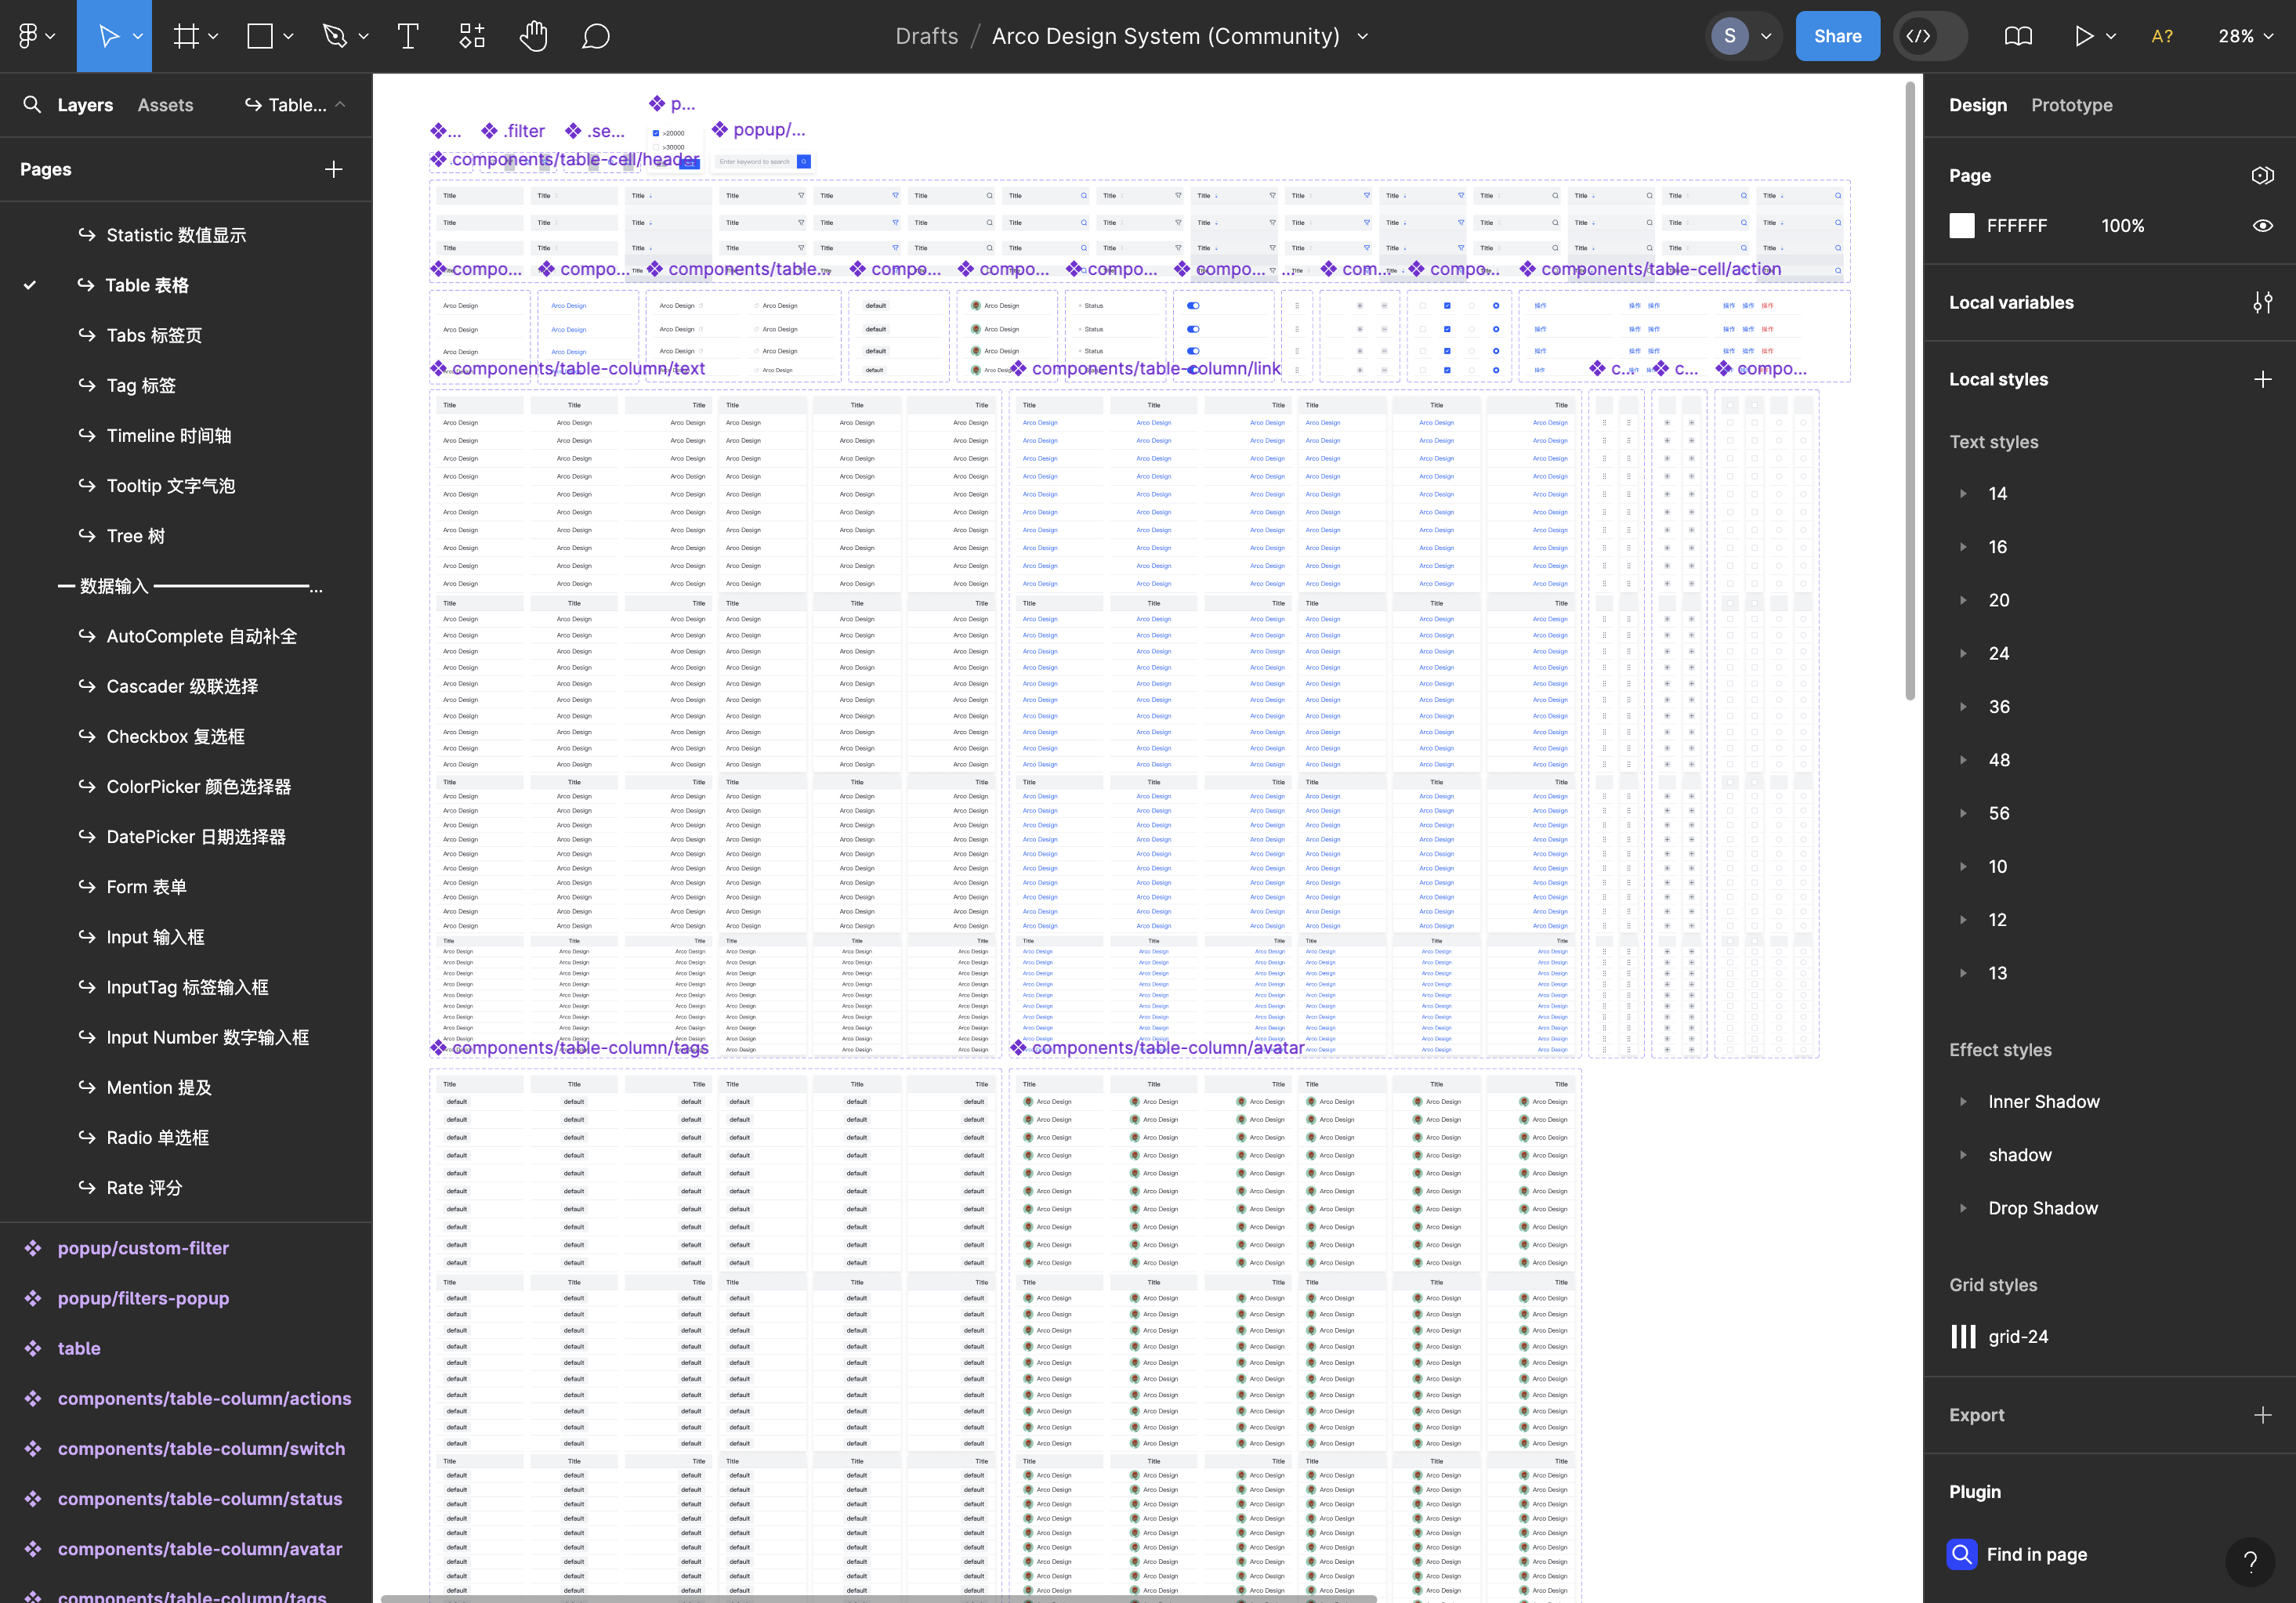The width and height of the screenshot is (2296, 1603).
Task: Open Local variables settings icon
Action: tap(2262, 302)
